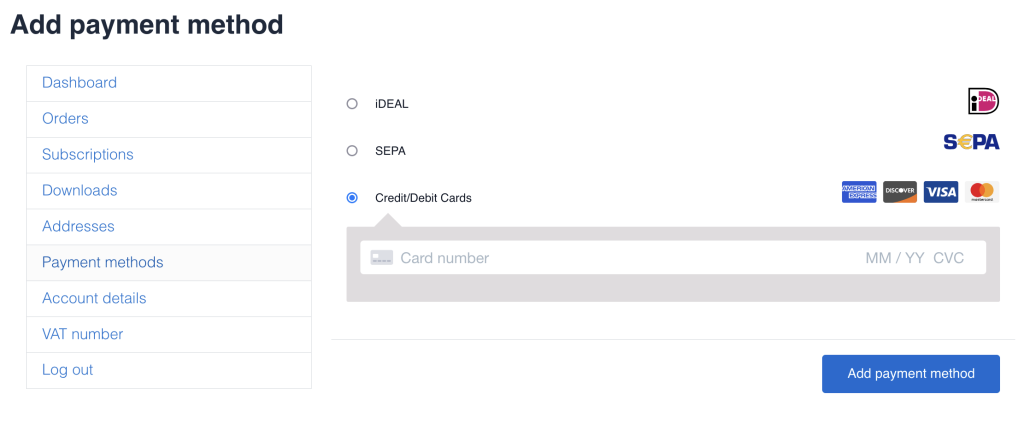The image size is (1024, 447).
Task: Click the Visa card icon
Action: click(941, 192)
